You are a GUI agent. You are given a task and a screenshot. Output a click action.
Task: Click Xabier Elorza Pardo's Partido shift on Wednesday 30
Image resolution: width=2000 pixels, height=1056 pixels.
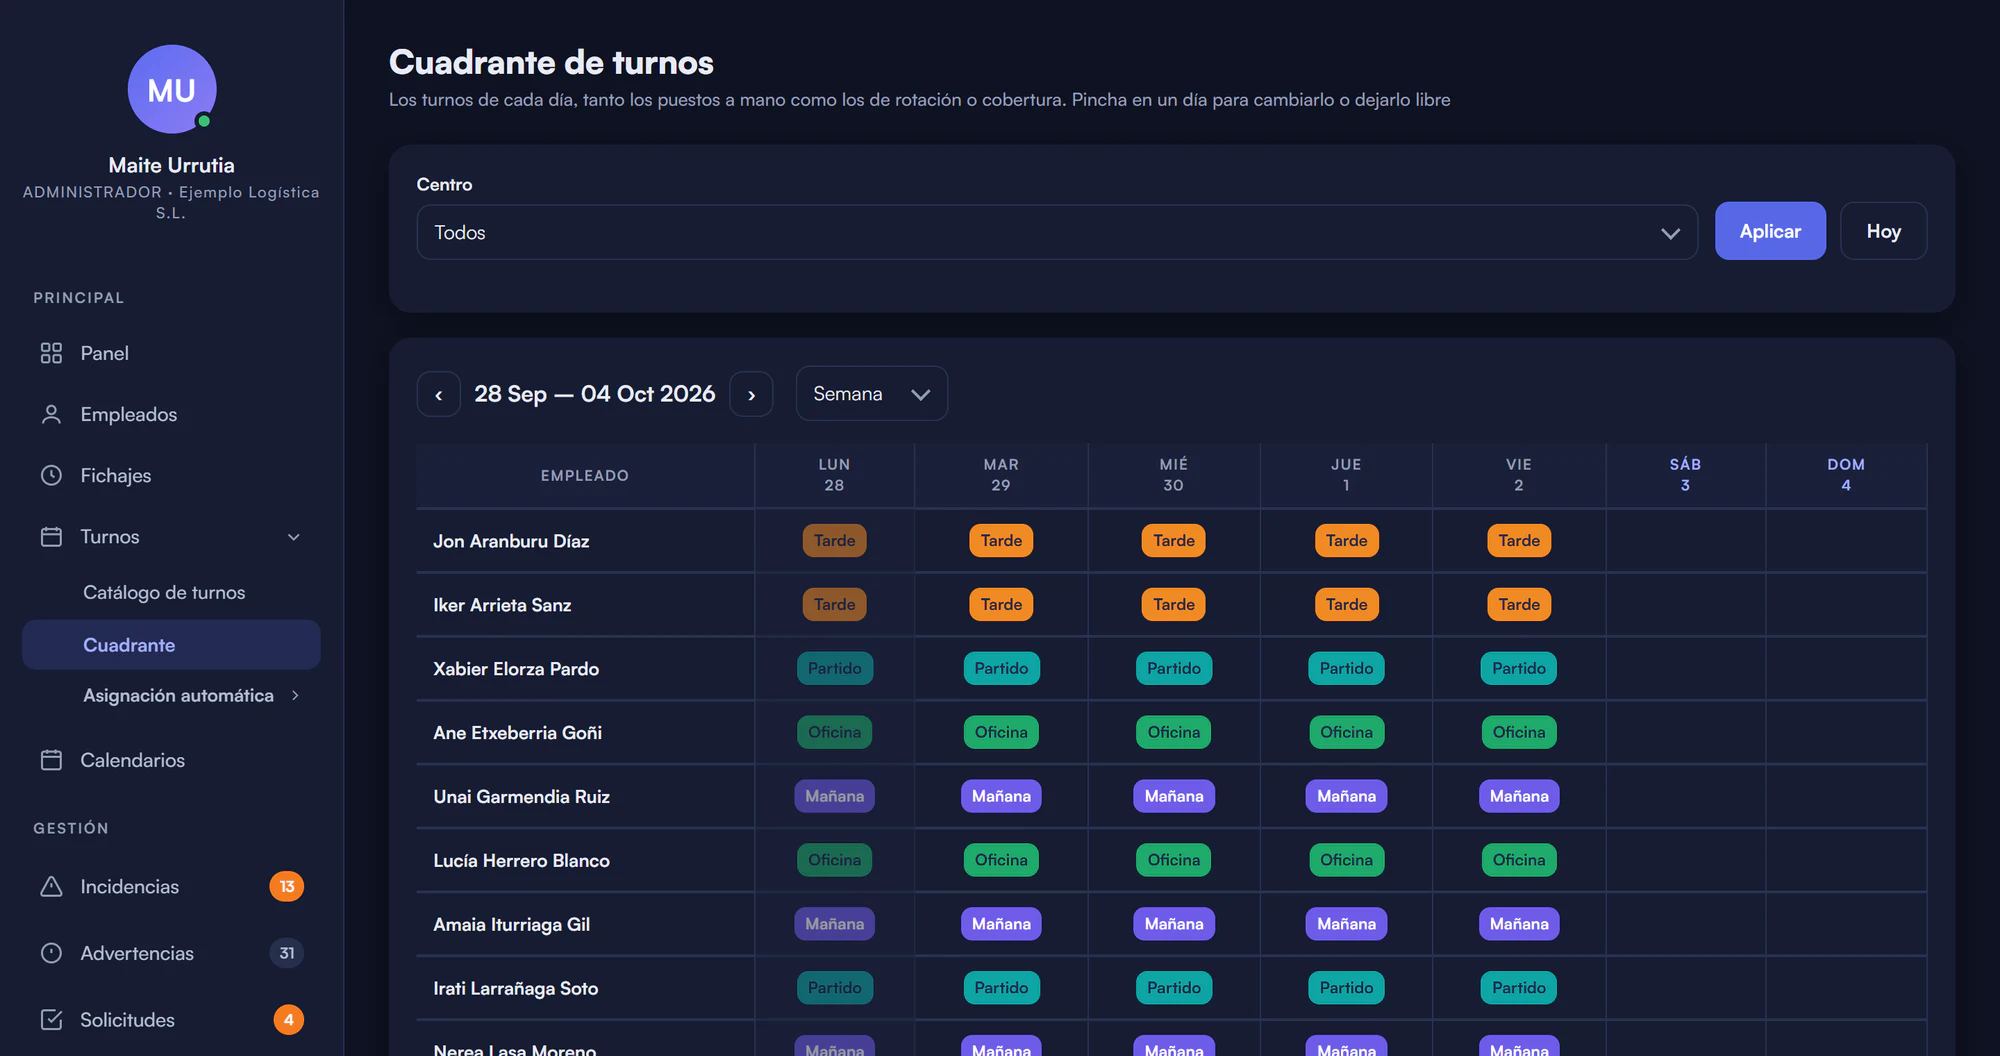click(x=1174, y=668)
